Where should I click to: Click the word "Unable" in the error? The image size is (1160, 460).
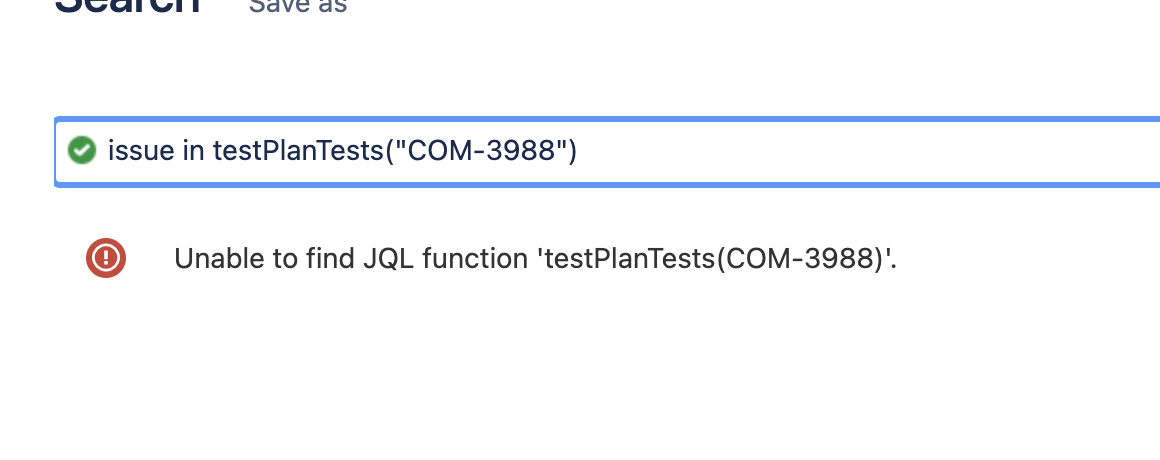coord(215,259)
